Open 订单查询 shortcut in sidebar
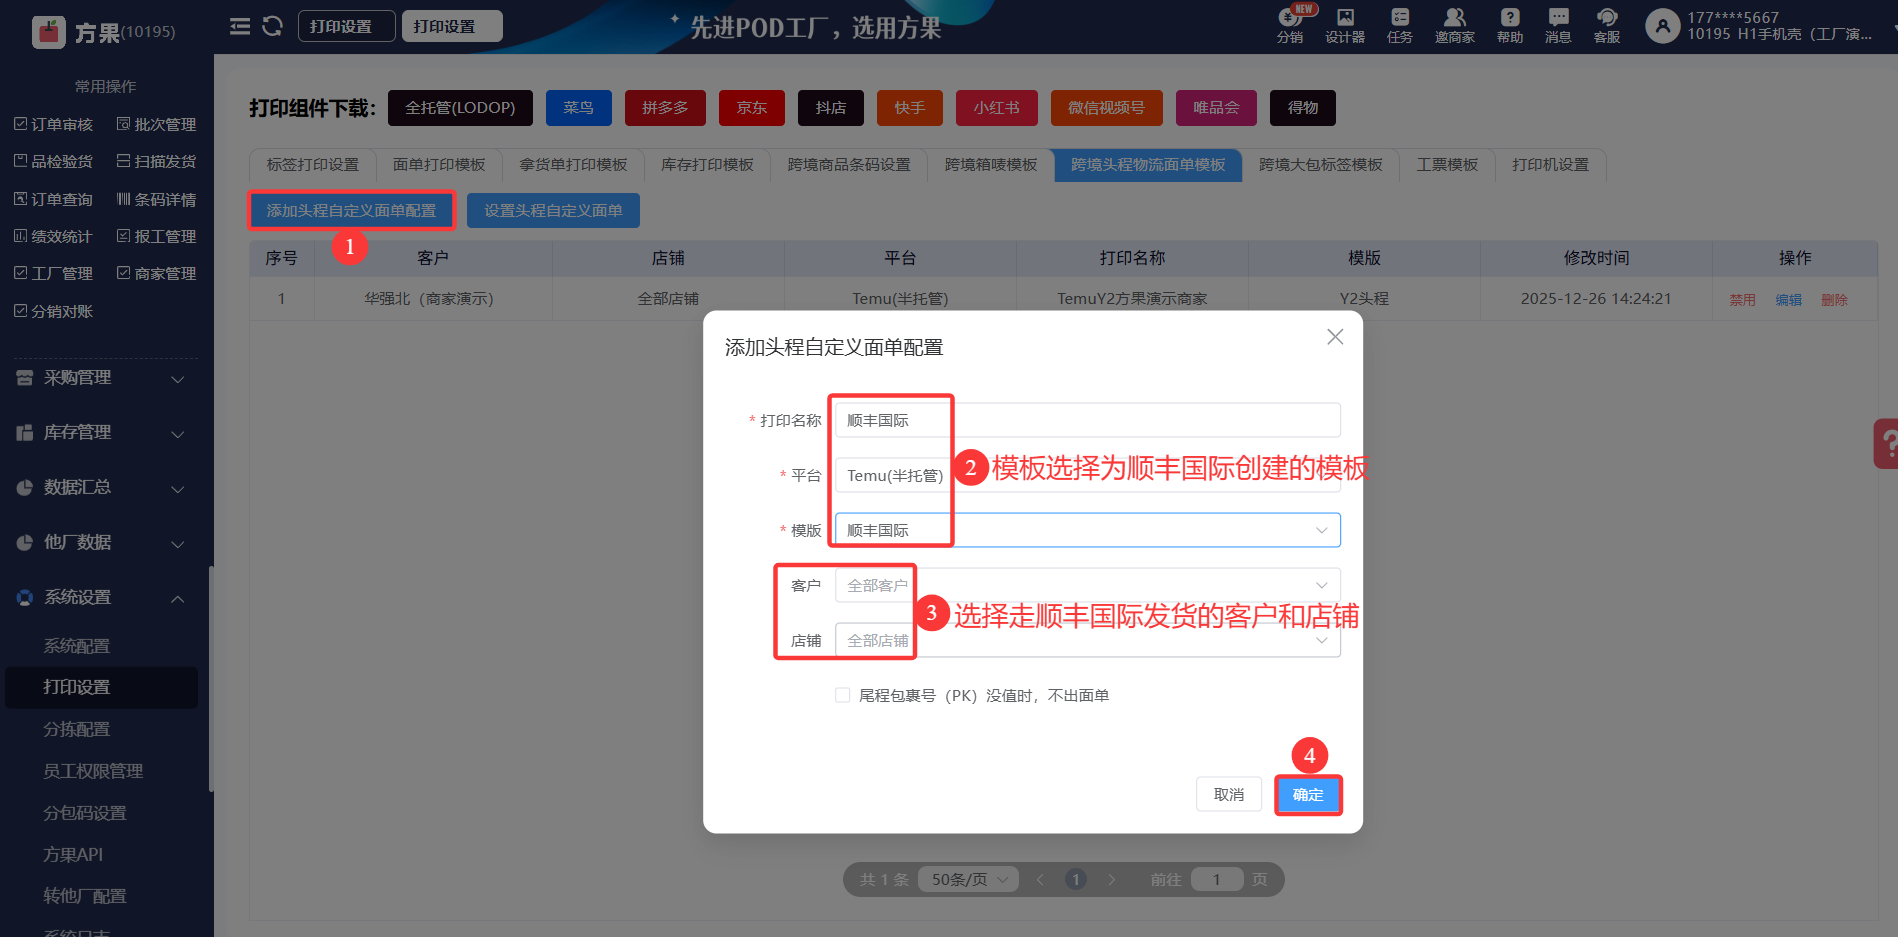This screenshot has width=1898, height=937. pyautogui.click(x=54, y=199)
